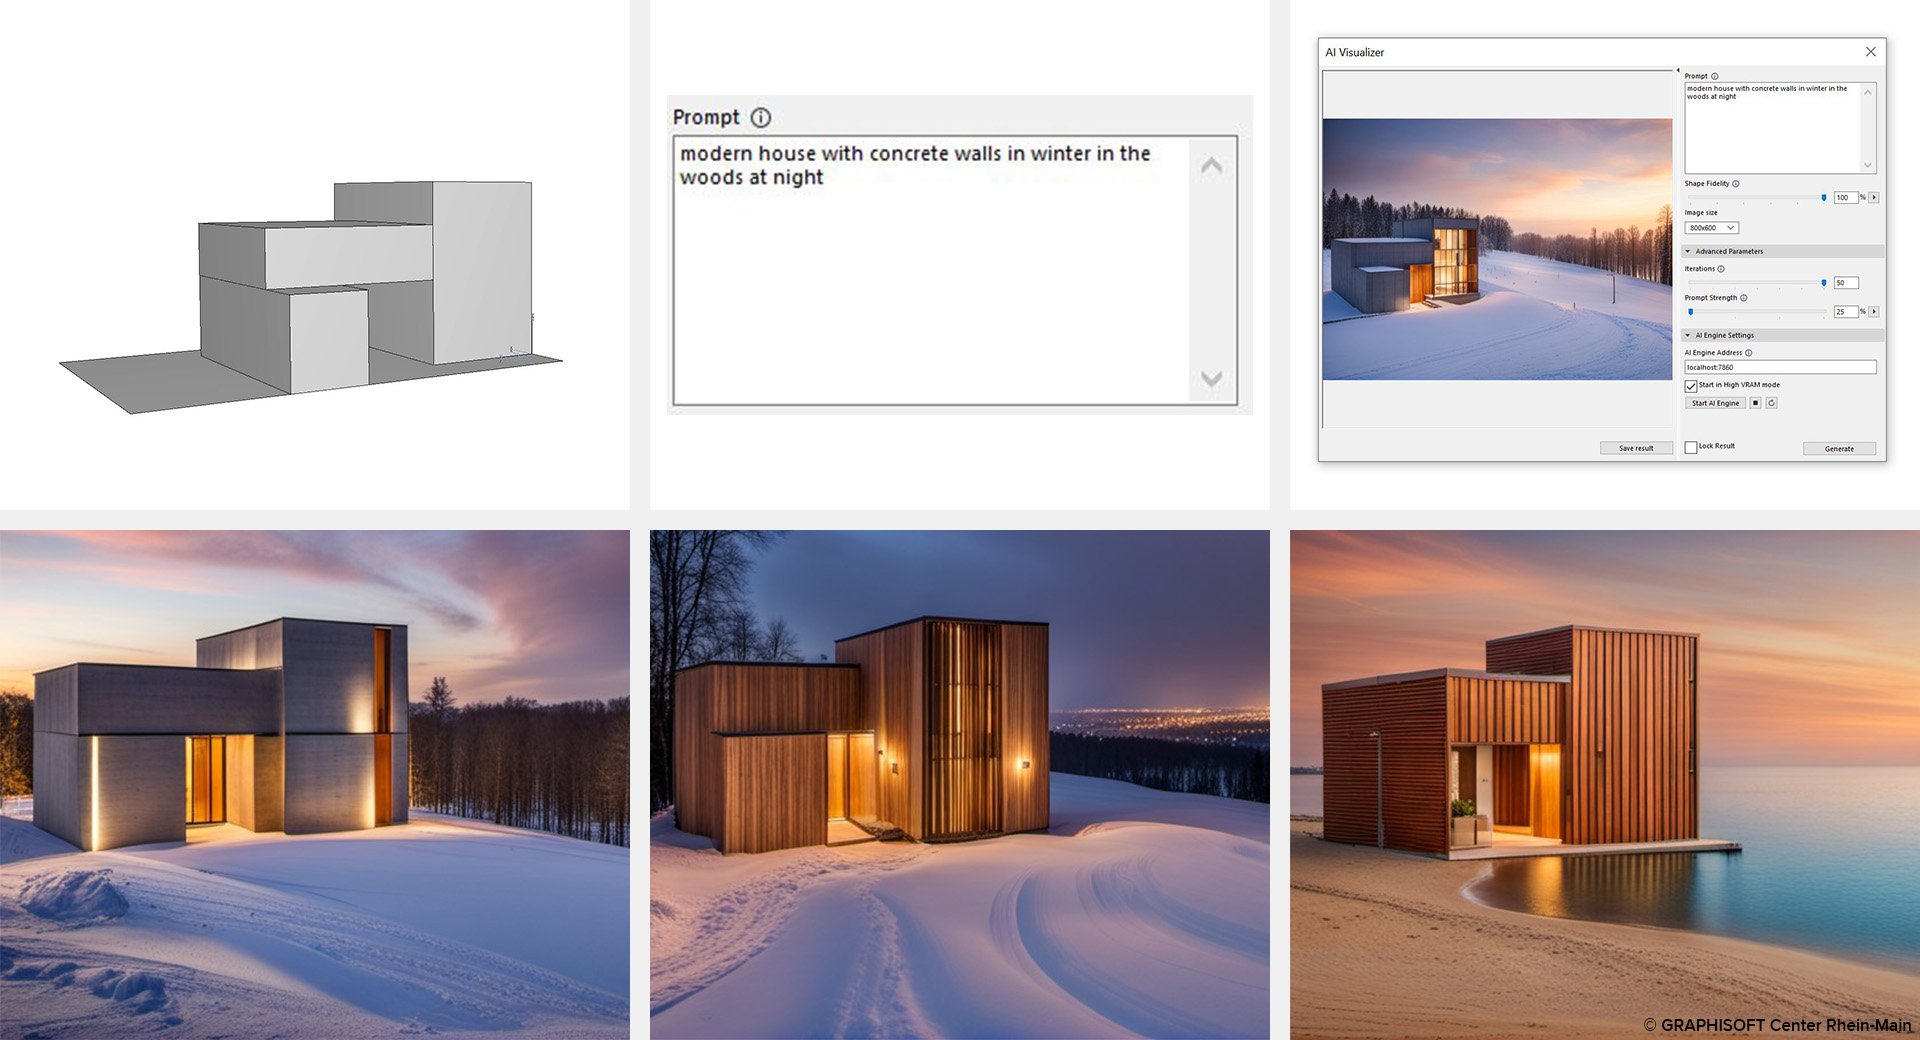Close the AI Visualizer dialog

coord(1870,52)
